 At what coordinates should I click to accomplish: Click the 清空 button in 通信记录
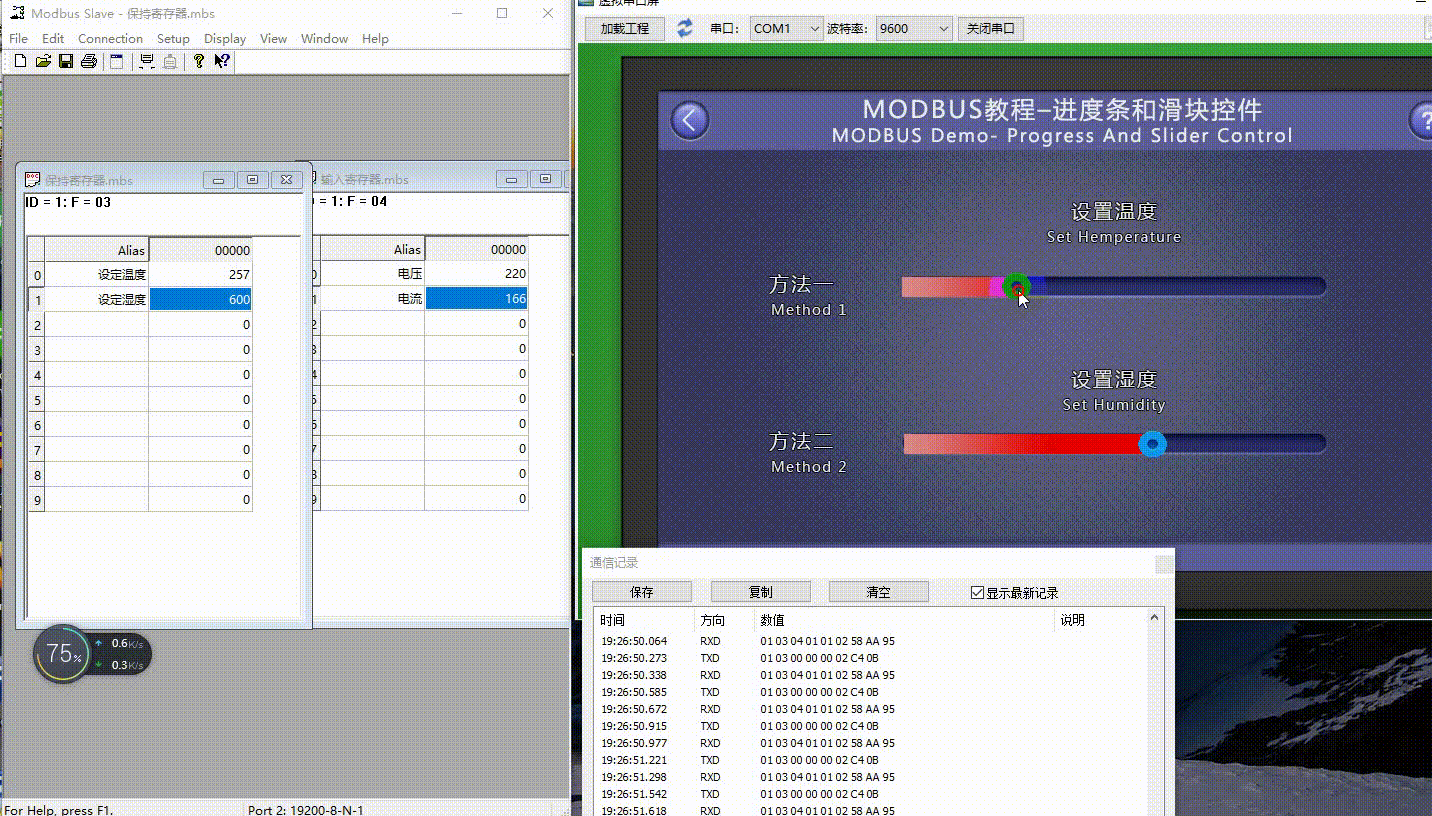[878, 592]
